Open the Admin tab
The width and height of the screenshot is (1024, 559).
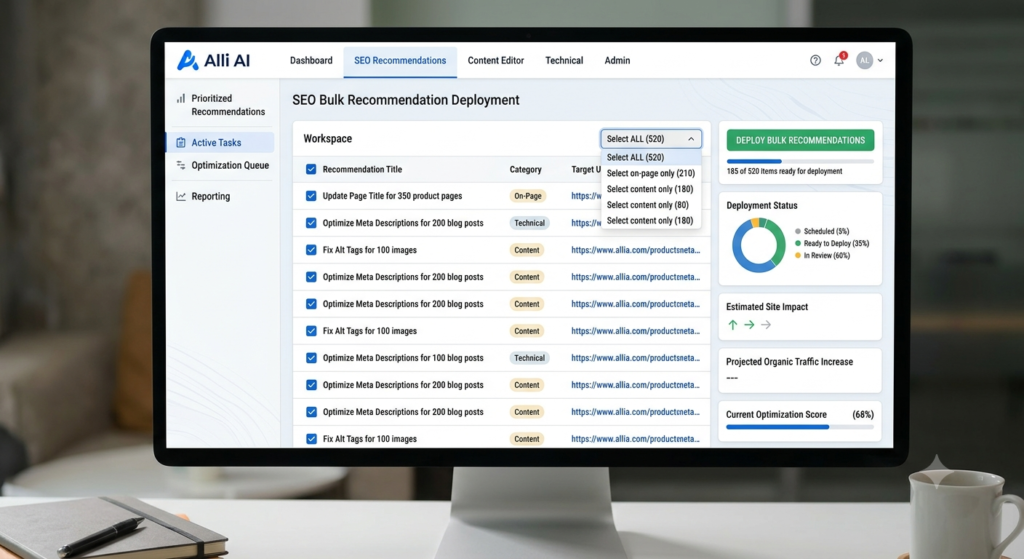[617, 60]
